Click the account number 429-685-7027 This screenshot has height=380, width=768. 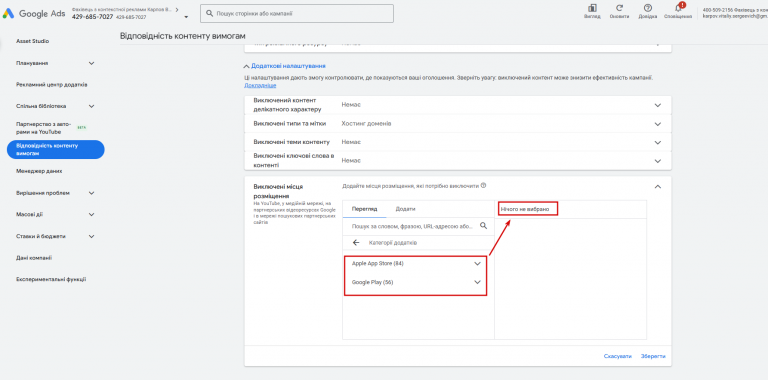point(93,17)
